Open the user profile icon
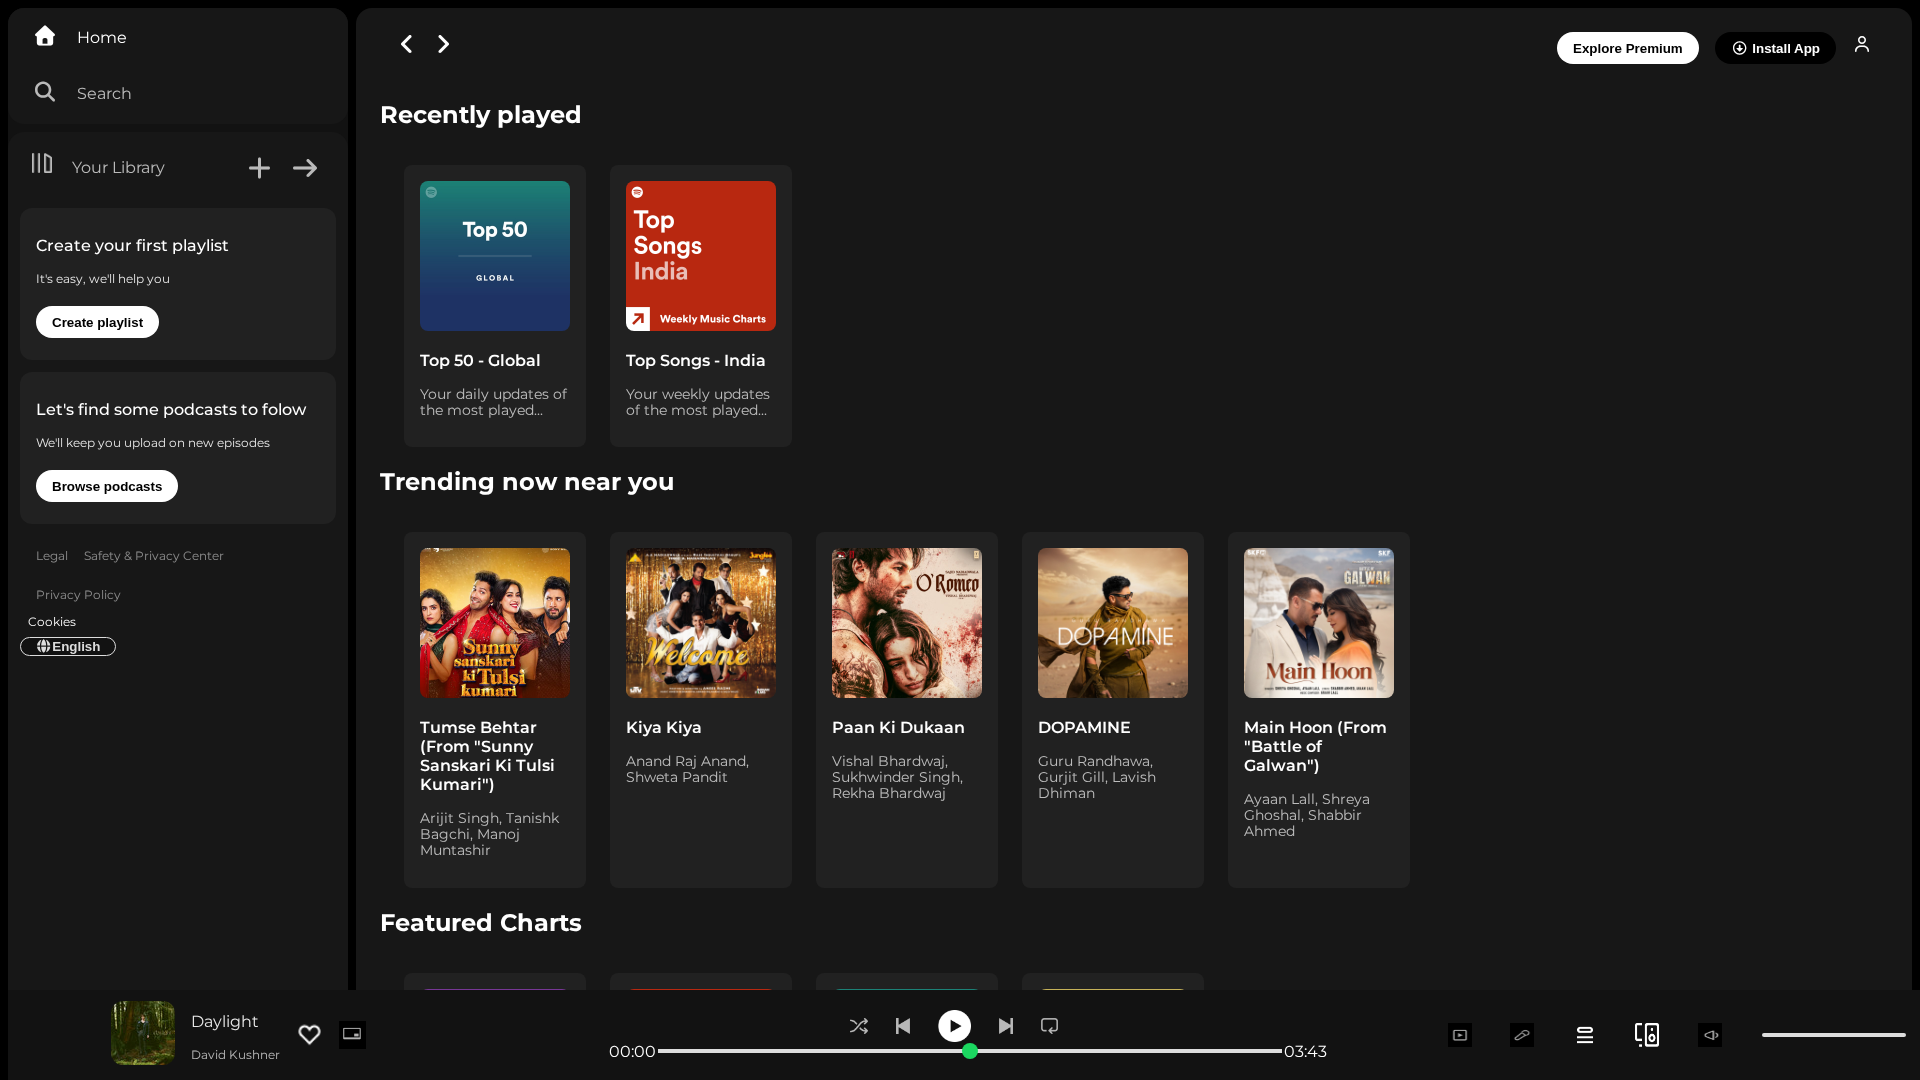Screen dimensions: 1920x1080 1861,44
